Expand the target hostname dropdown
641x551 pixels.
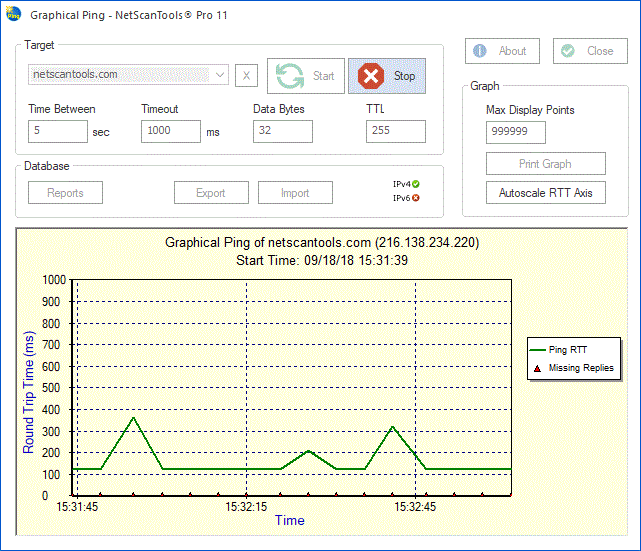point(220,75)
